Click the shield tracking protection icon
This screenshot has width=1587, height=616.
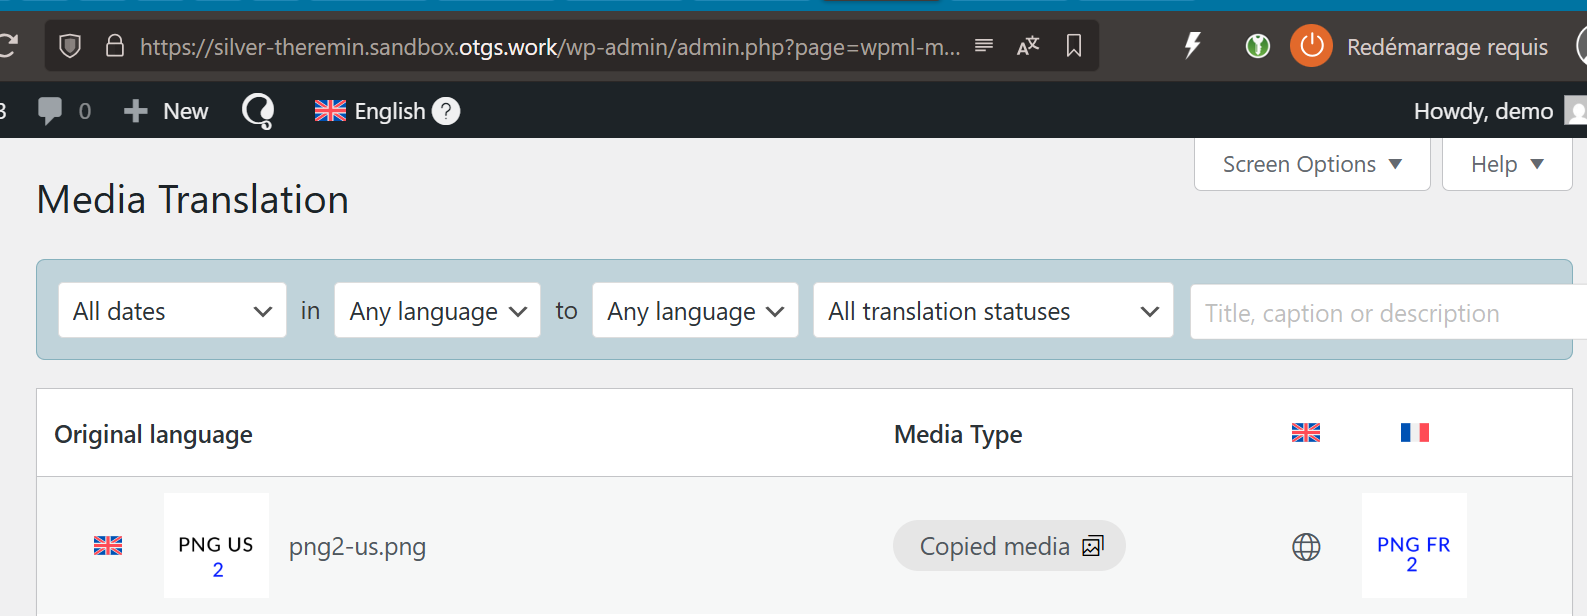[x=70, y=46]
